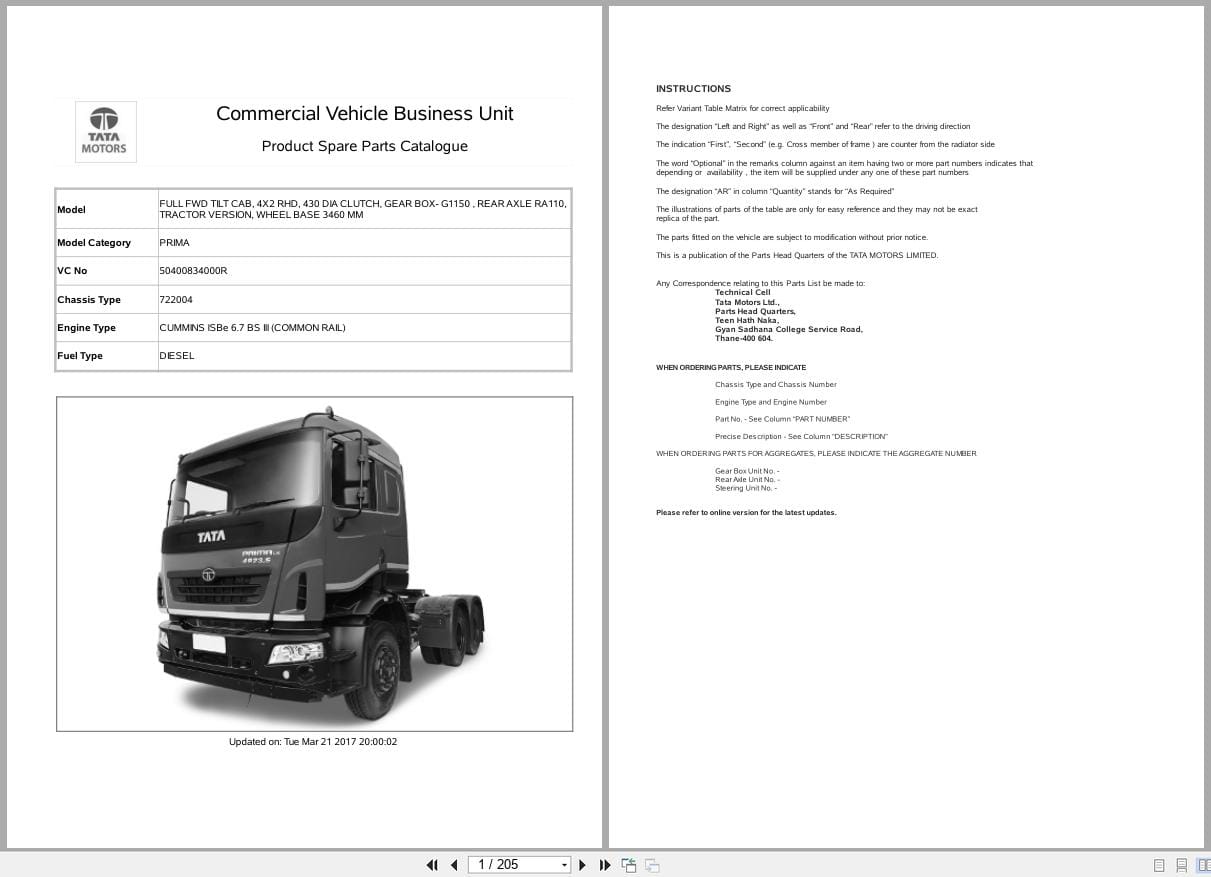Image resolution: width=1211 pixels, height=877 pixels.
Task: Click the 'Model' row label
Action: click(71, 210)
